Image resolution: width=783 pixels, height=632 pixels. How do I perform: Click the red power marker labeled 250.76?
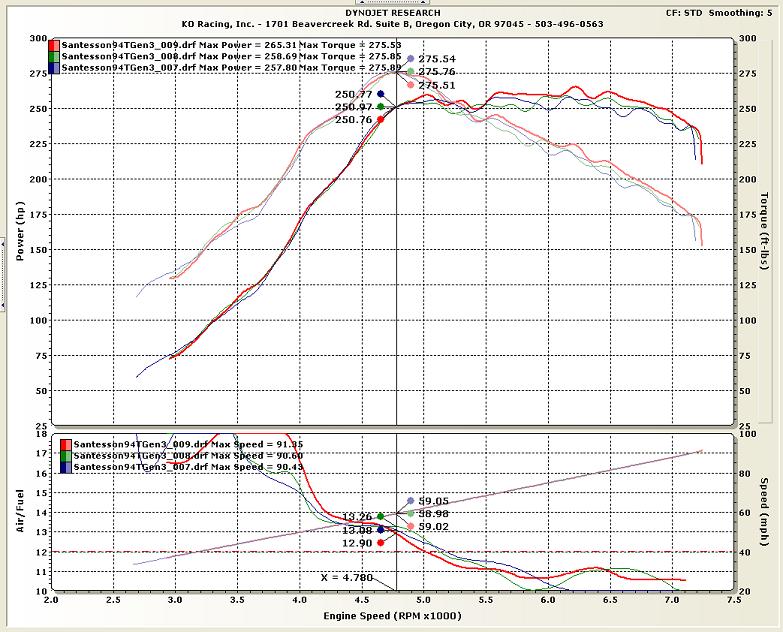380,119
